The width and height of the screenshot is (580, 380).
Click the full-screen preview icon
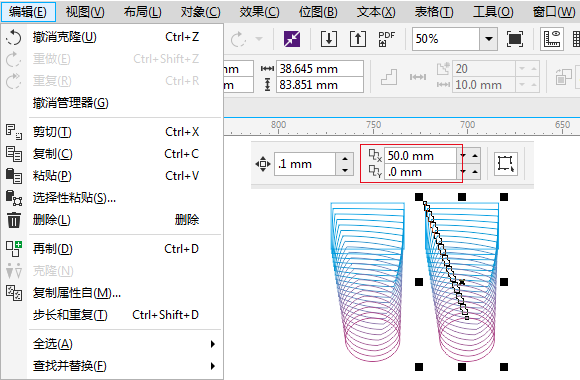tap(515, 38)
